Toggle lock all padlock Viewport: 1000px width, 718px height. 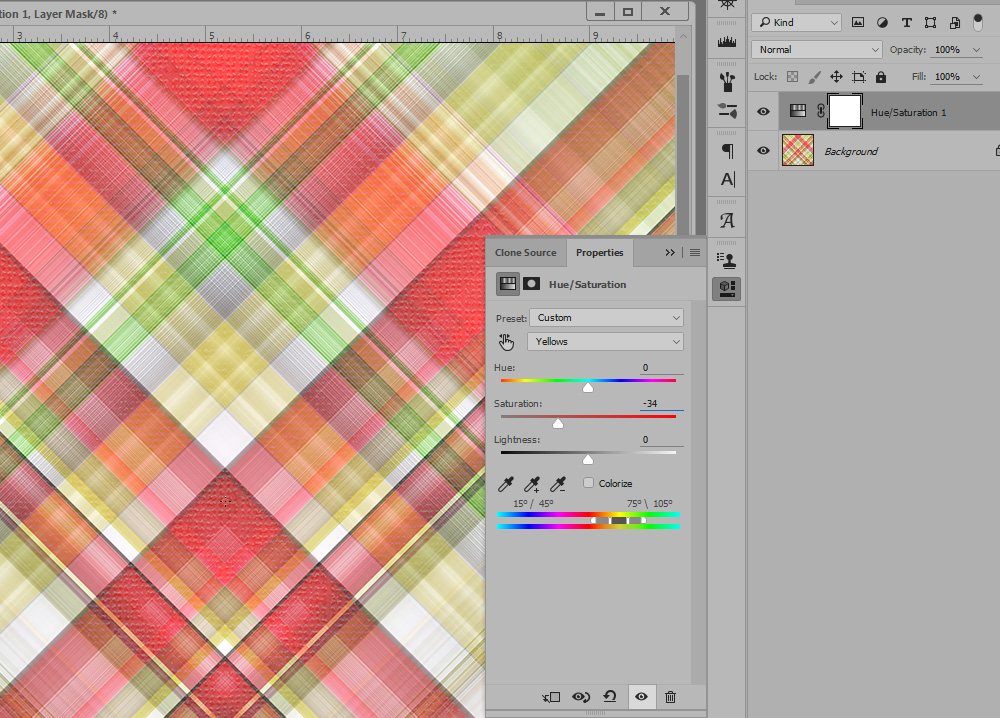[881, 77]
